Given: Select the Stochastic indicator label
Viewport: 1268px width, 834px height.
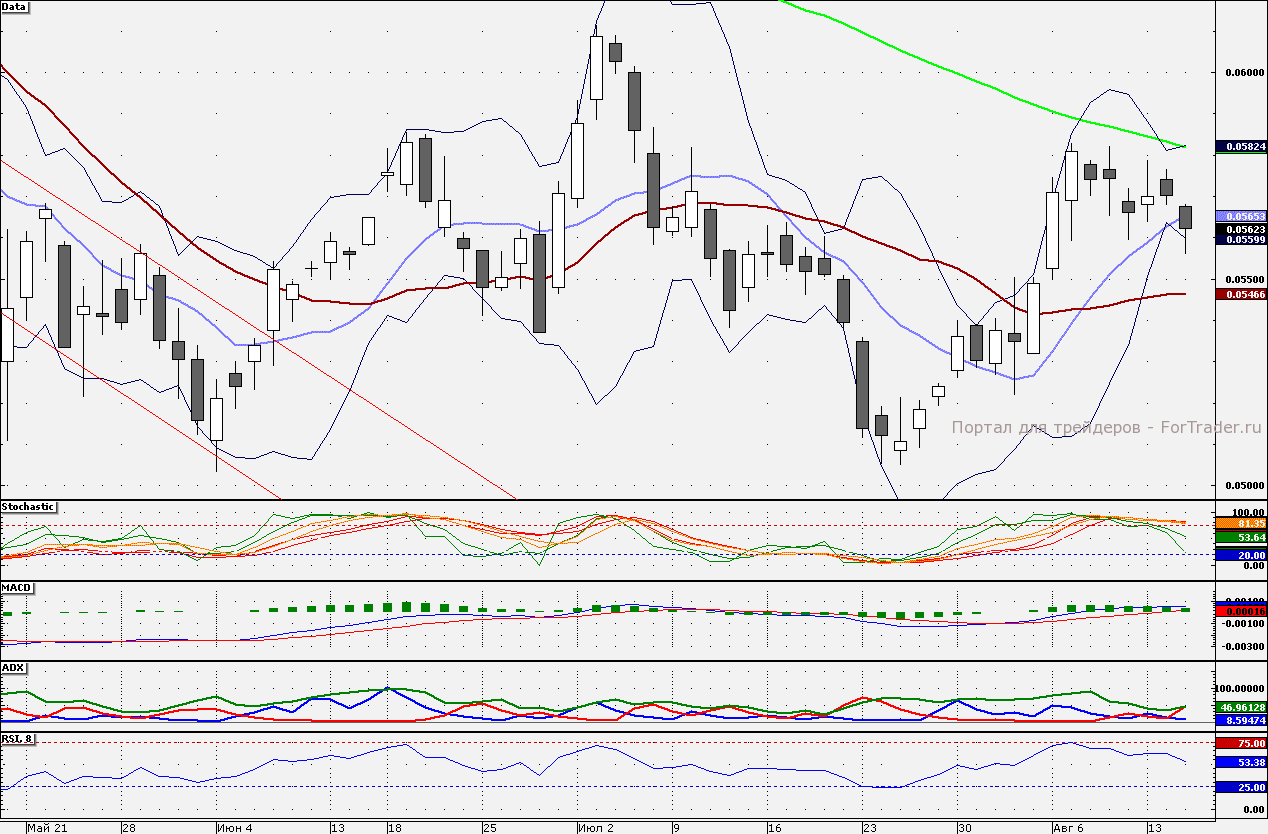Looking at the screenshot, I should [28, 507].
